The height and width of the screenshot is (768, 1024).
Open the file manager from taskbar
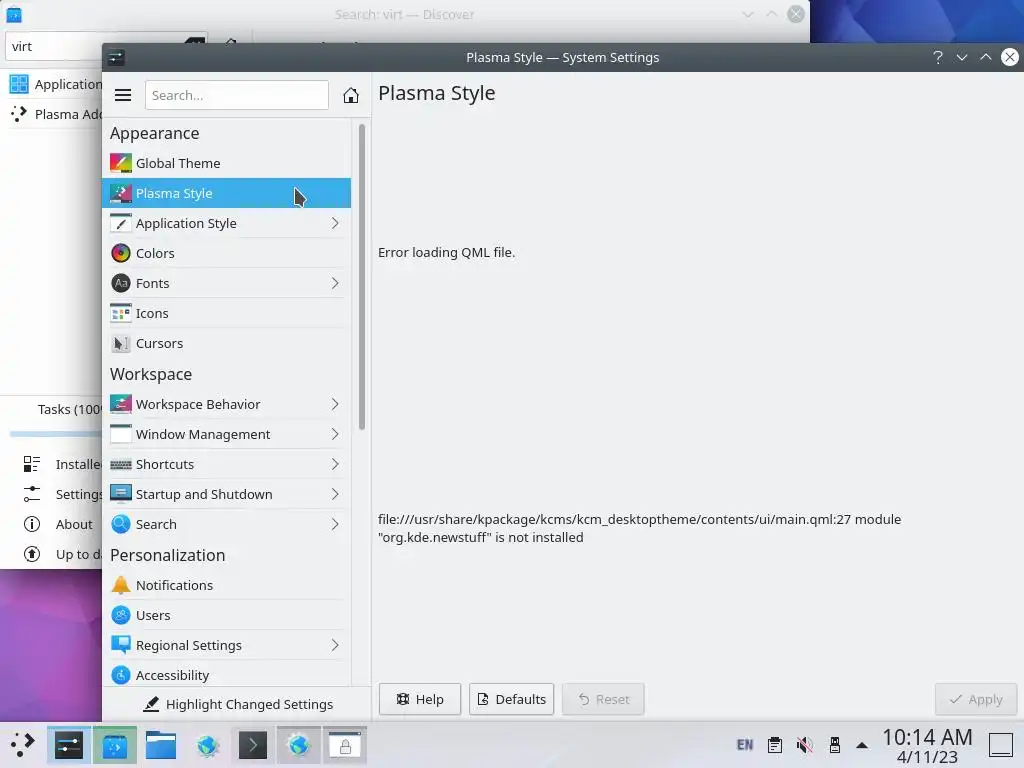(161, 745)
